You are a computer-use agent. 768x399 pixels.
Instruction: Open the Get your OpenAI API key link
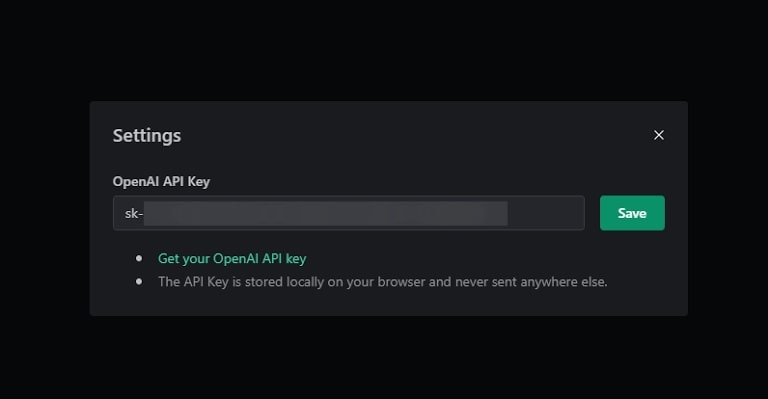[232, 258]
